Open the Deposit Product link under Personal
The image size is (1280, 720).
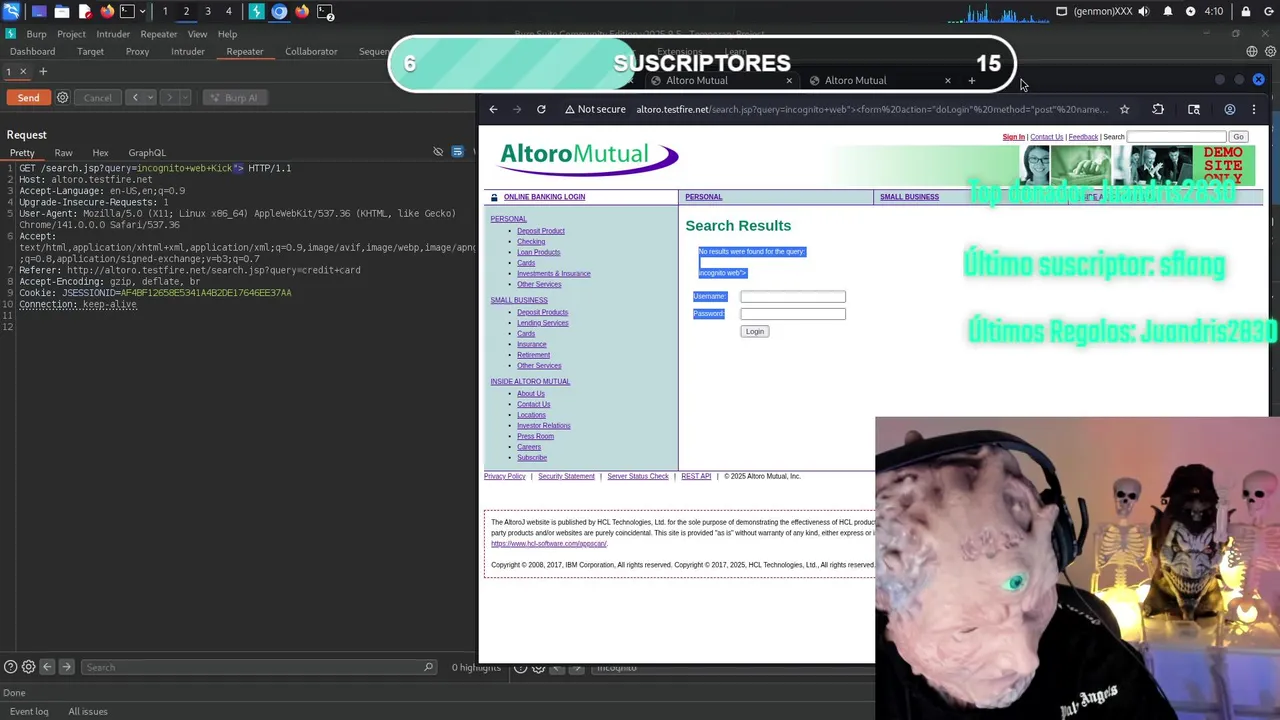coord(541,231)
